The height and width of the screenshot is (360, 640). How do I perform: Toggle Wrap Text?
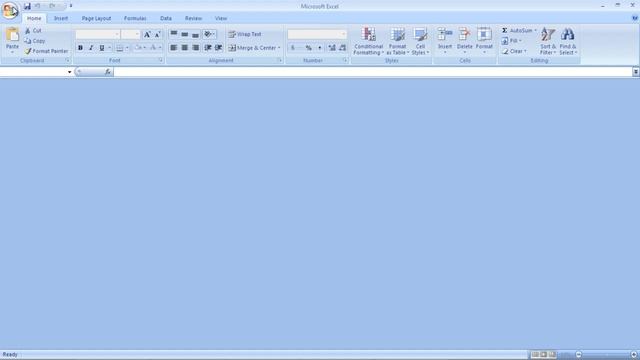(245, 34)
